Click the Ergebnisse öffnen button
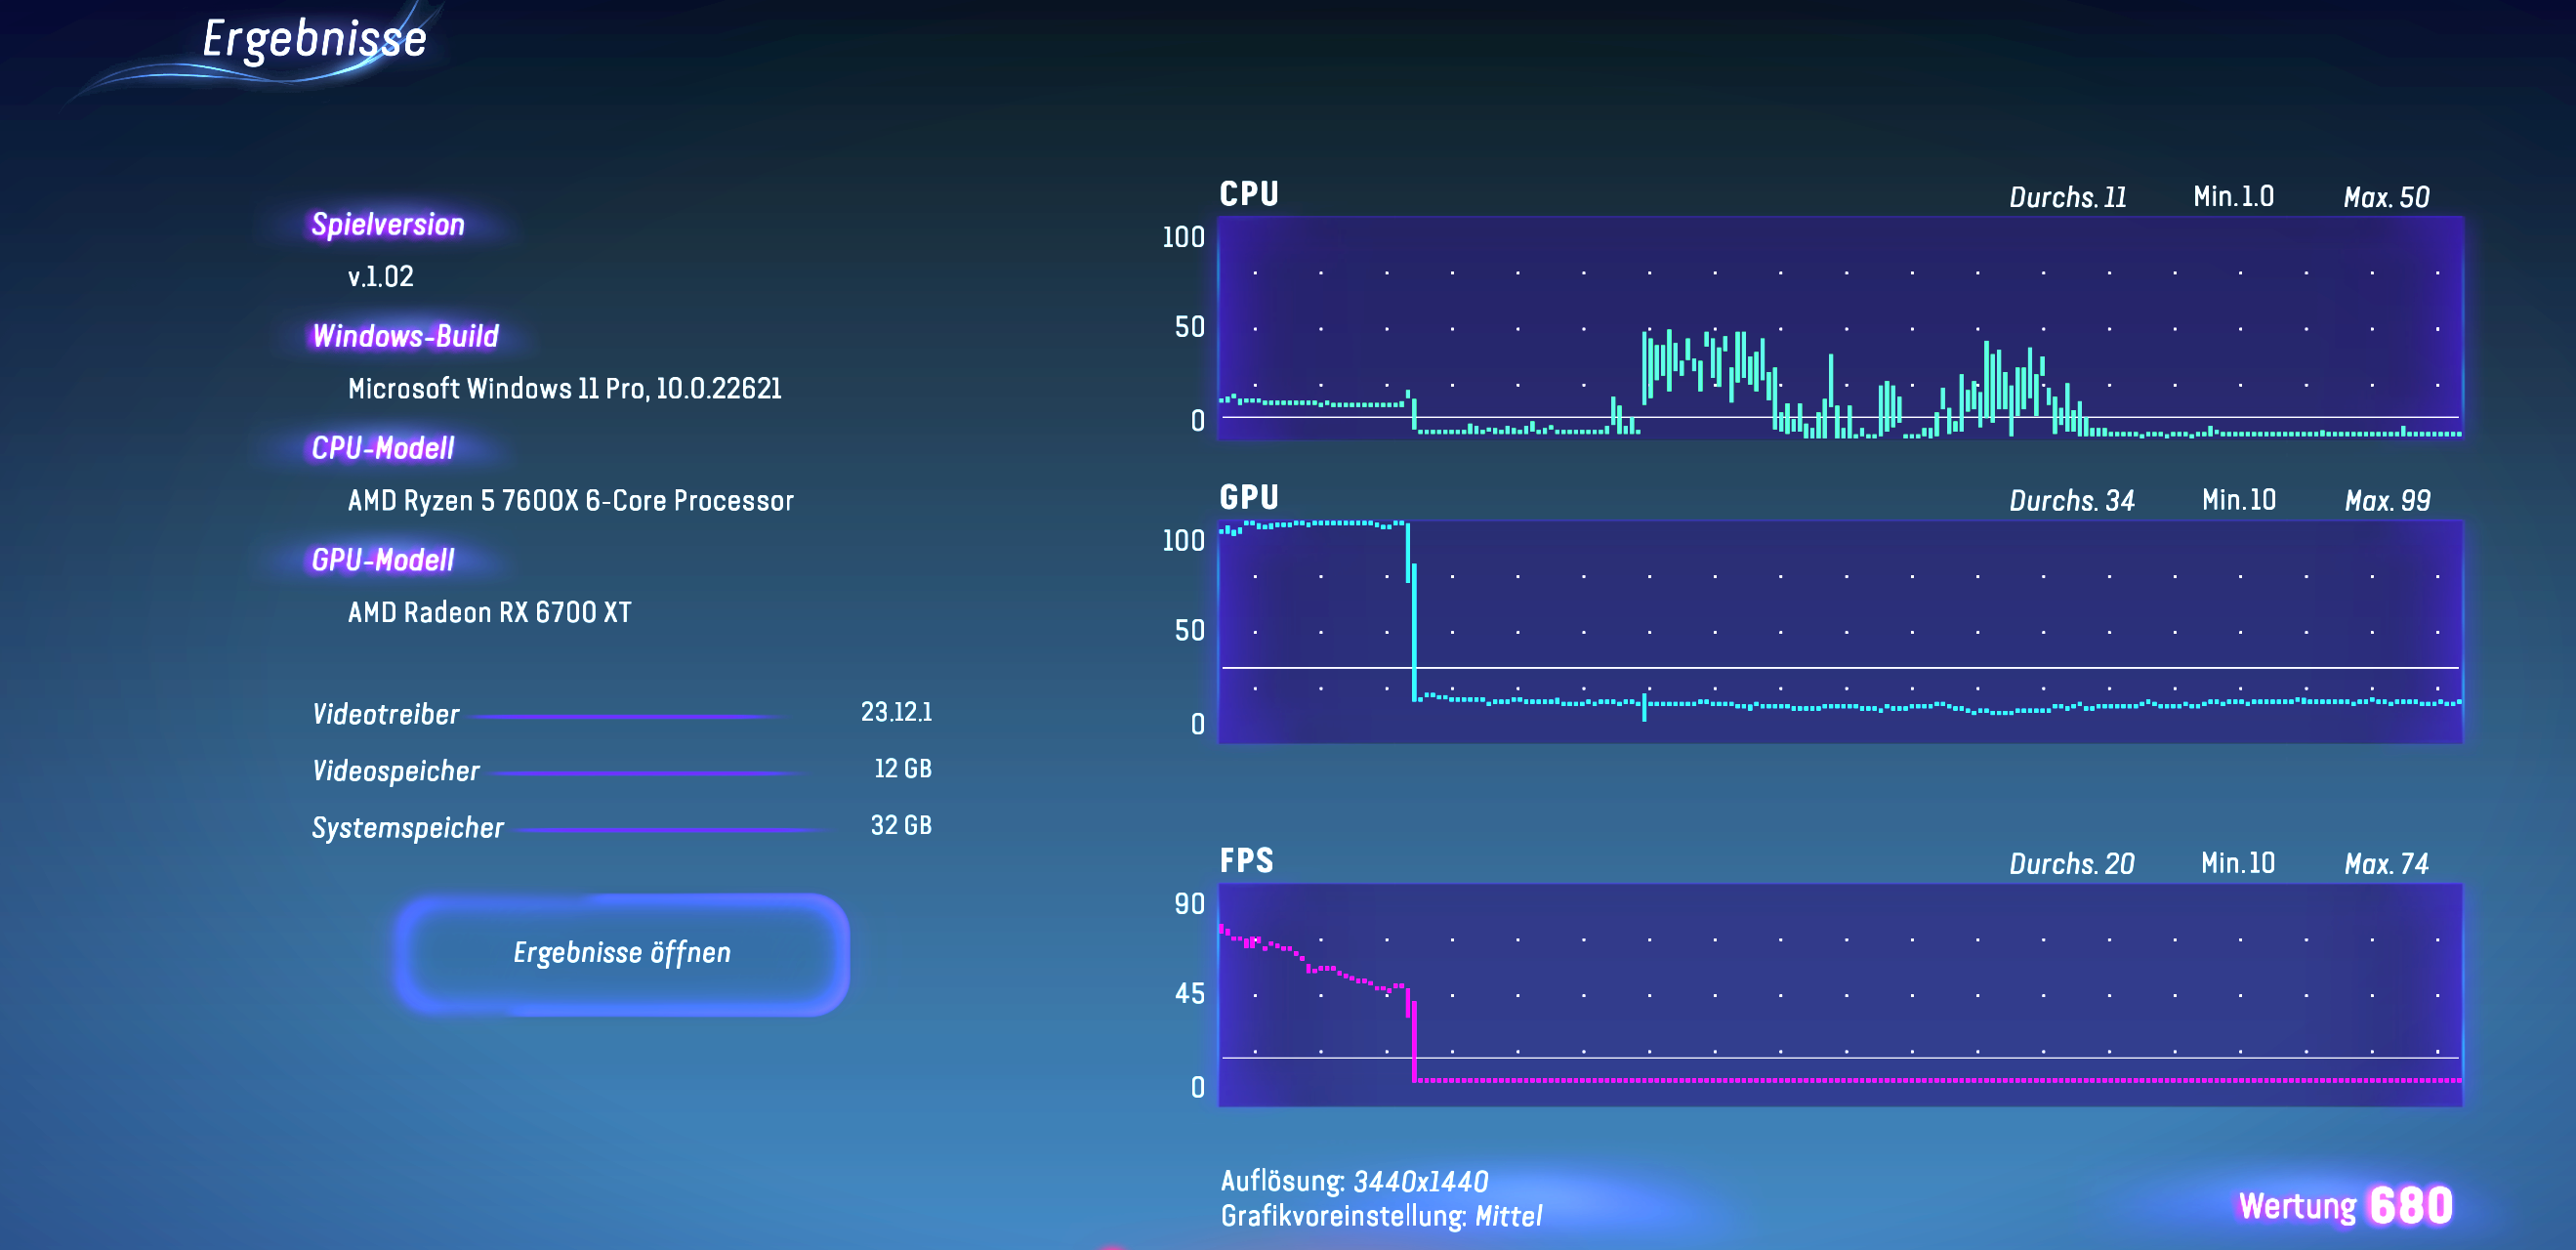The height and width of the screenshot is (1250, 2576). 621,953
